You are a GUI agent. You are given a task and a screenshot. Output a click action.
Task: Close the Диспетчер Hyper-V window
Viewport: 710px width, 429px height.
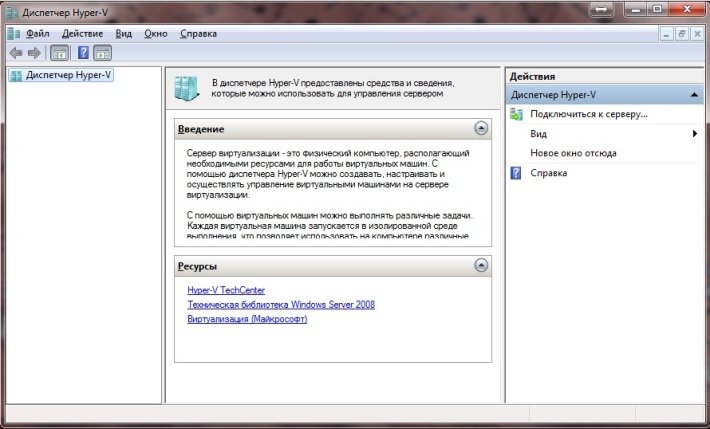[x=687, y=9]
